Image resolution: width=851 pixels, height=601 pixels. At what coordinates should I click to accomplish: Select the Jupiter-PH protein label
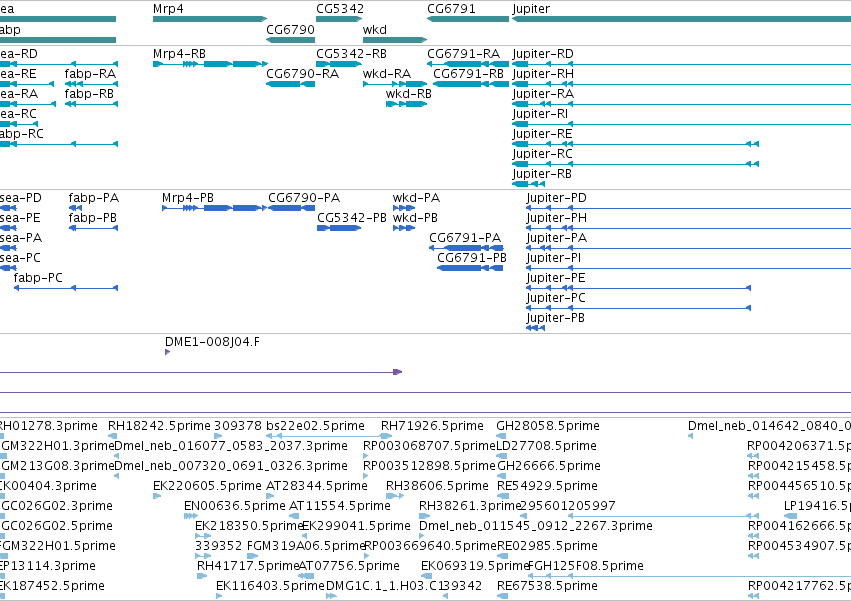(x=556, y=218)
